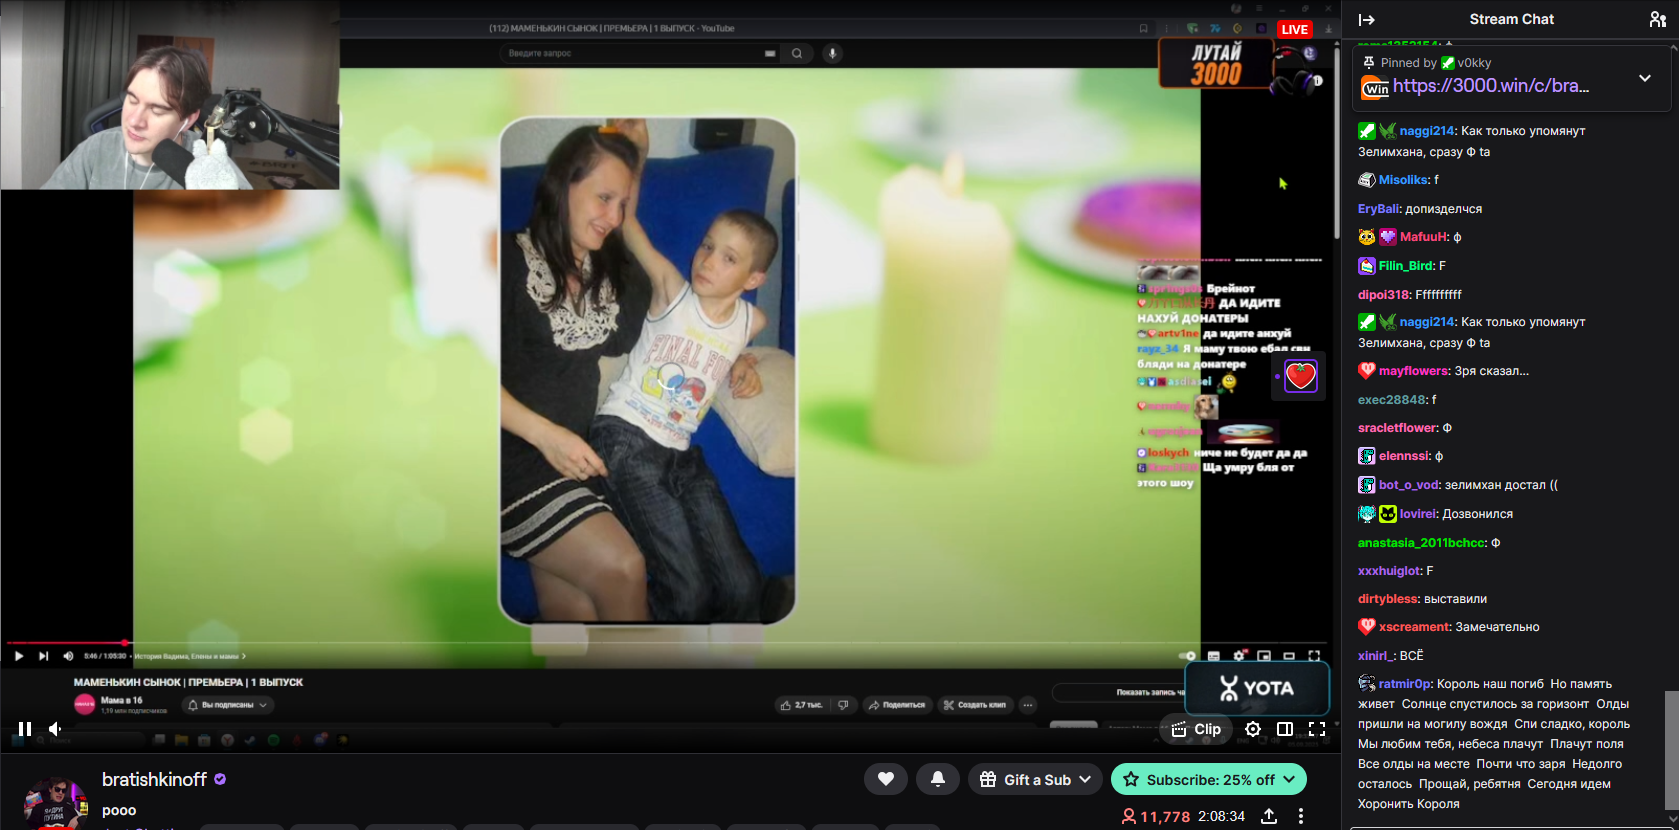Viewport: 1679px width, 830px height.
Task: Toggle channel notifications bell
Action: (938, 779)
